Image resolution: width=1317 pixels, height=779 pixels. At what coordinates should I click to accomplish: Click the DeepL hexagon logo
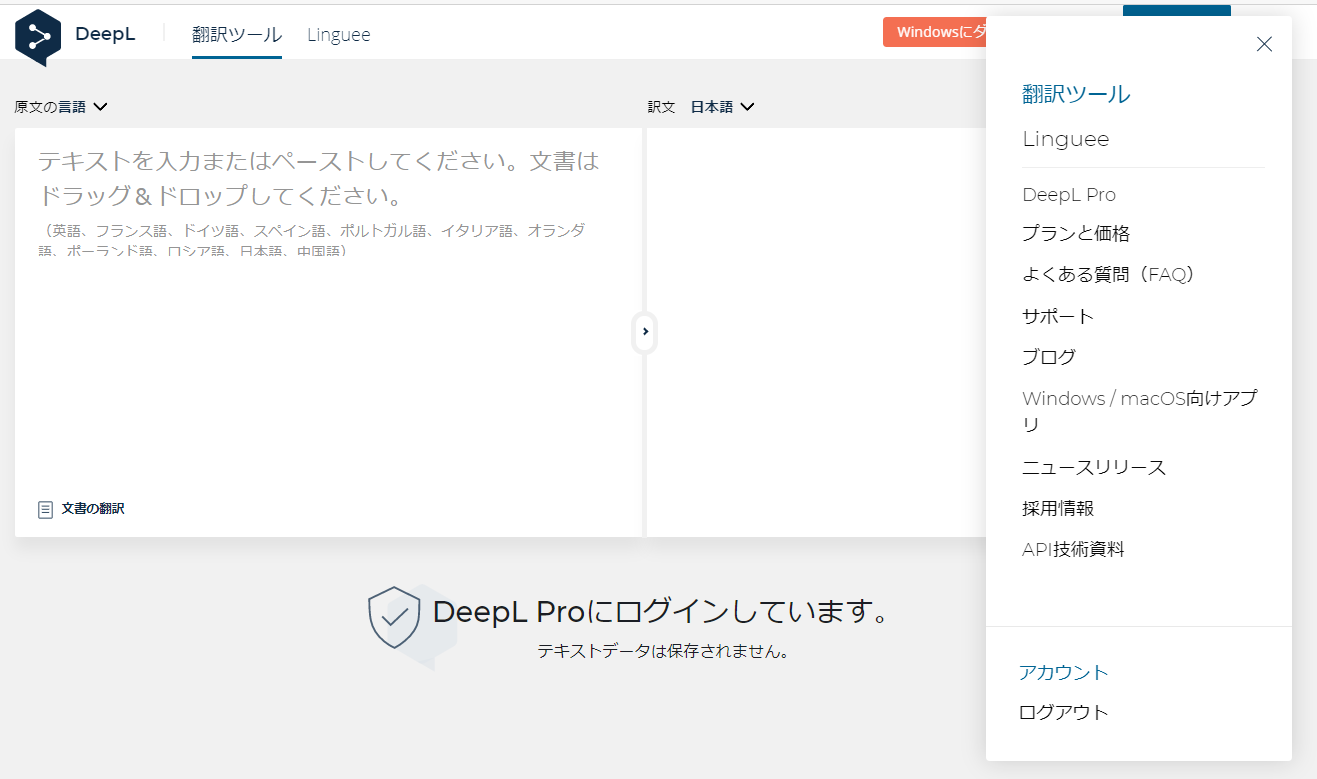[x=38, y=36]
